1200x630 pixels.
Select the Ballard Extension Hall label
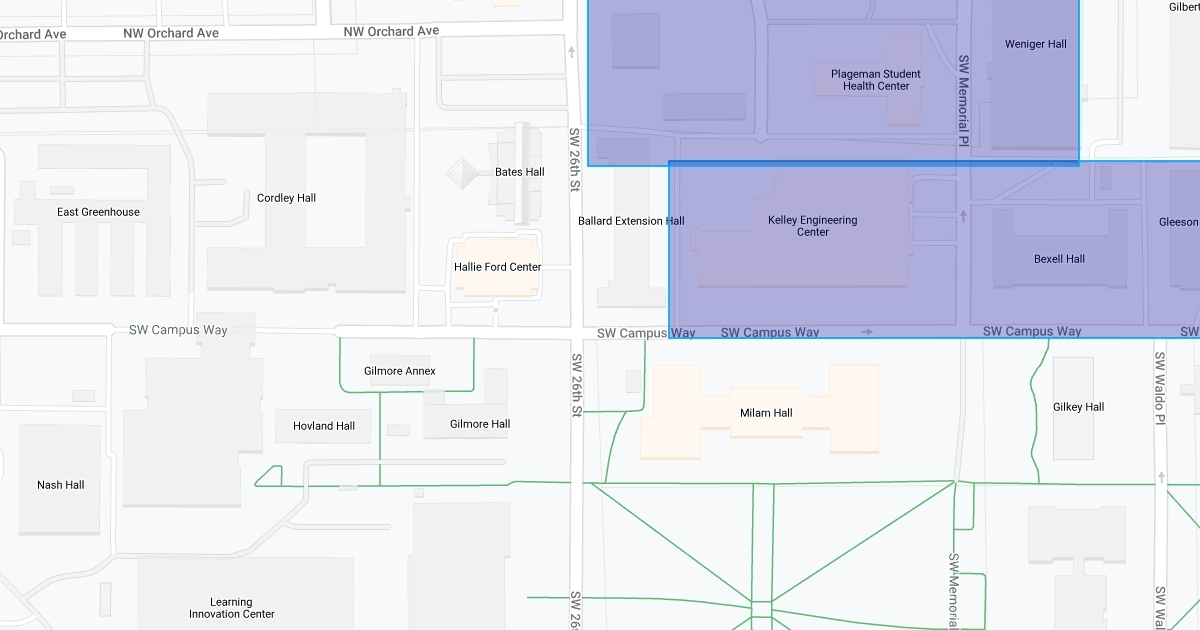[631, 221]
